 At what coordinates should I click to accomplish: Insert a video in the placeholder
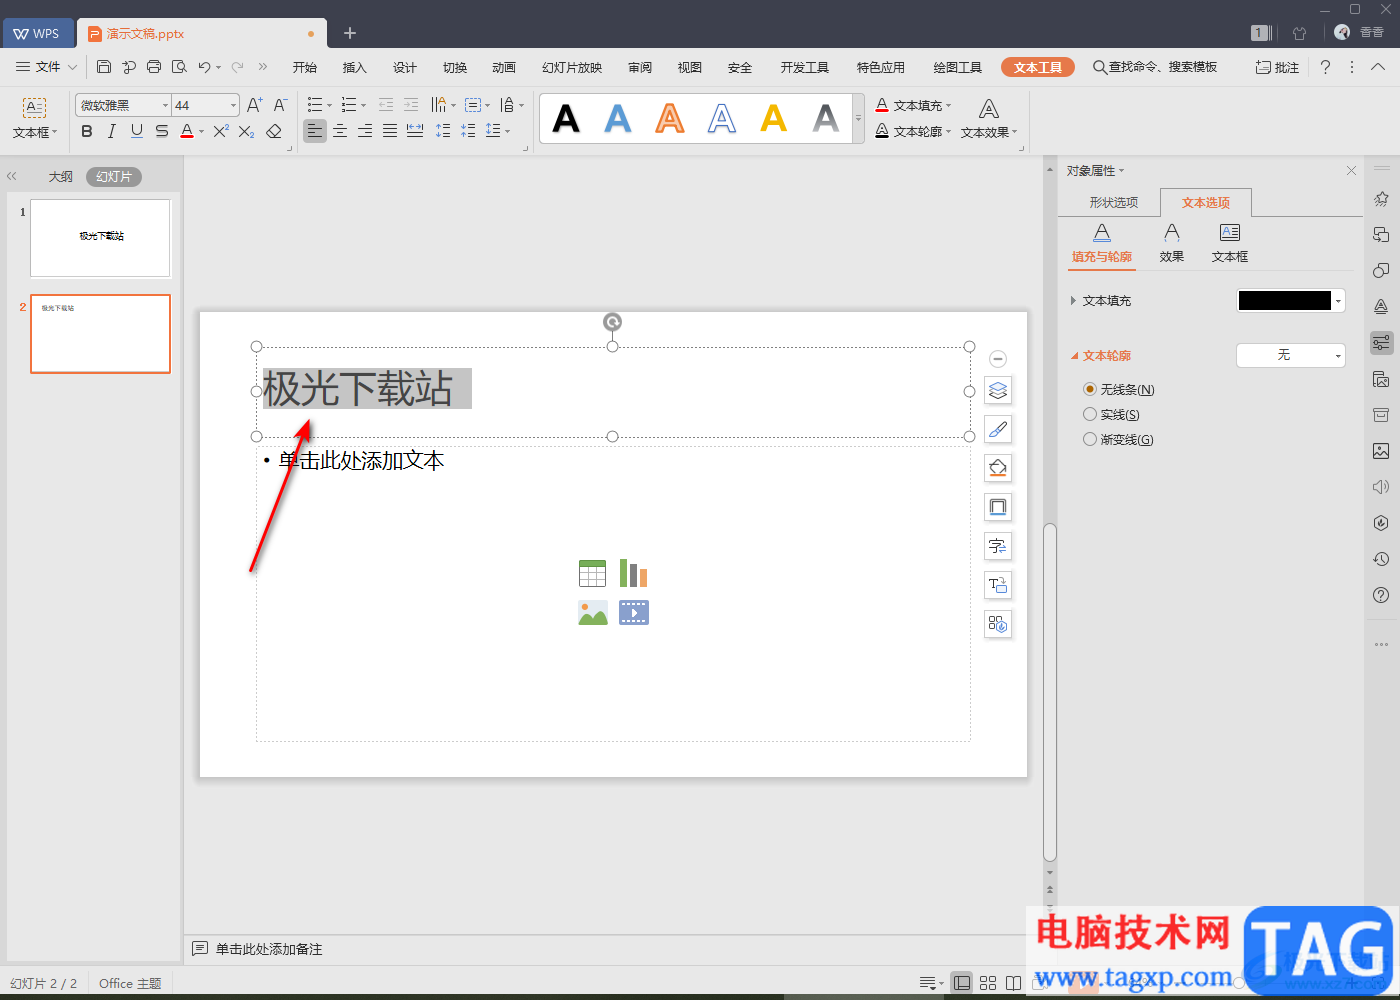(x=634, y=612)
